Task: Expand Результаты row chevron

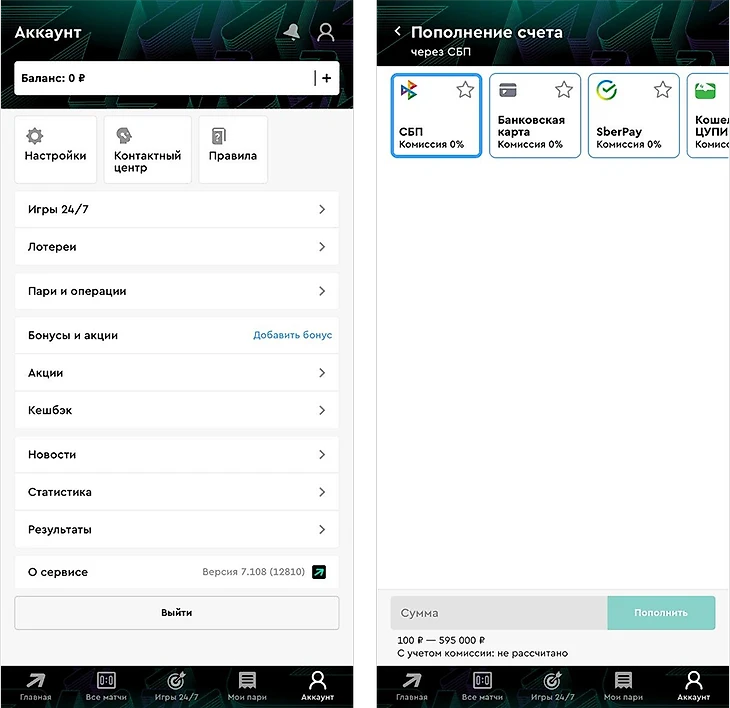Action: coord(322,529)
